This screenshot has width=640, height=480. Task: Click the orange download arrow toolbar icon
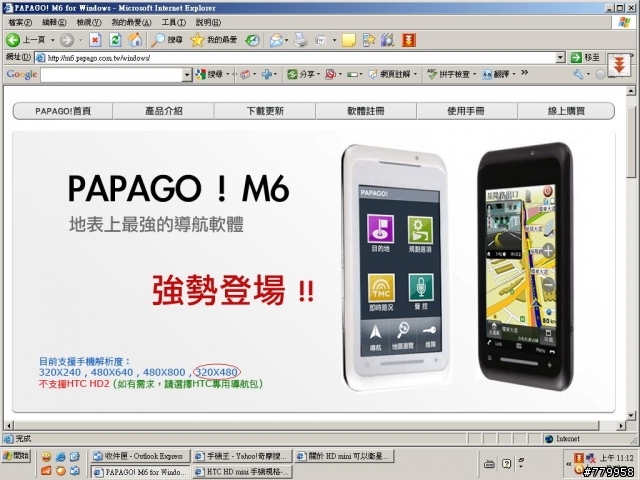click(x=409, y=40)
